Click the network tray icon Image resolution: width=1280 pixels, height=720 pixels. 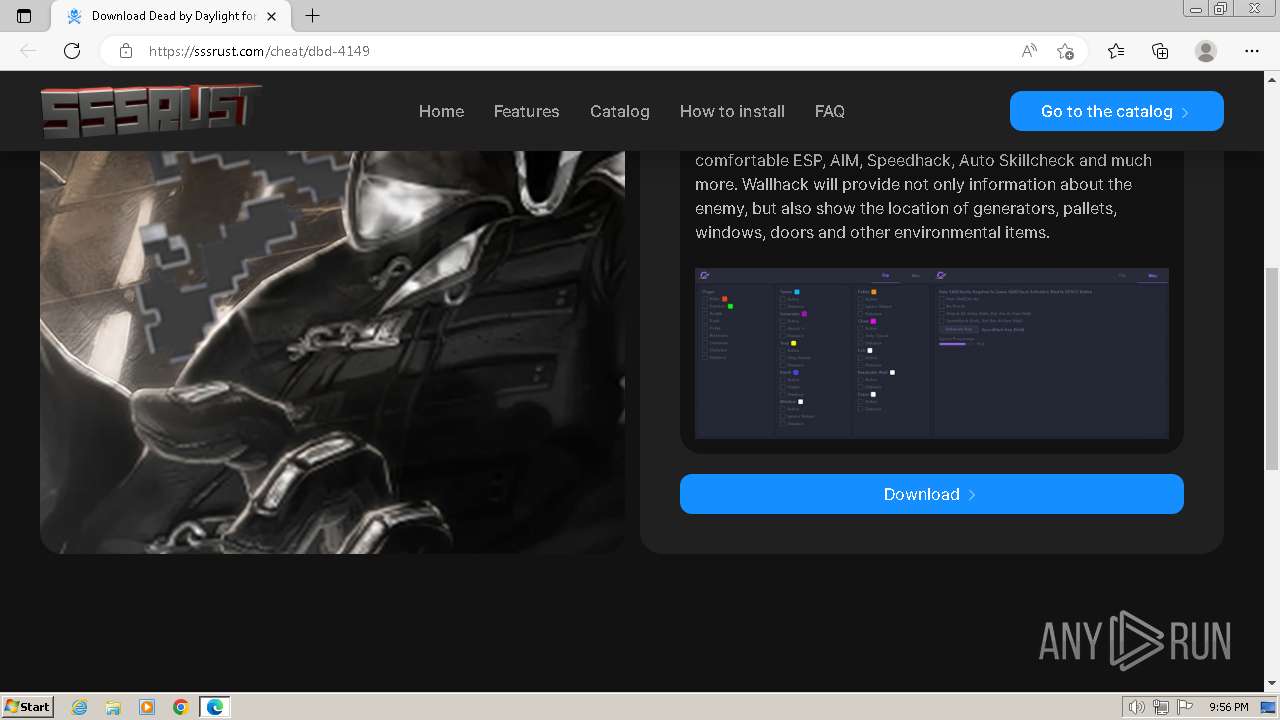[1162, 707]
